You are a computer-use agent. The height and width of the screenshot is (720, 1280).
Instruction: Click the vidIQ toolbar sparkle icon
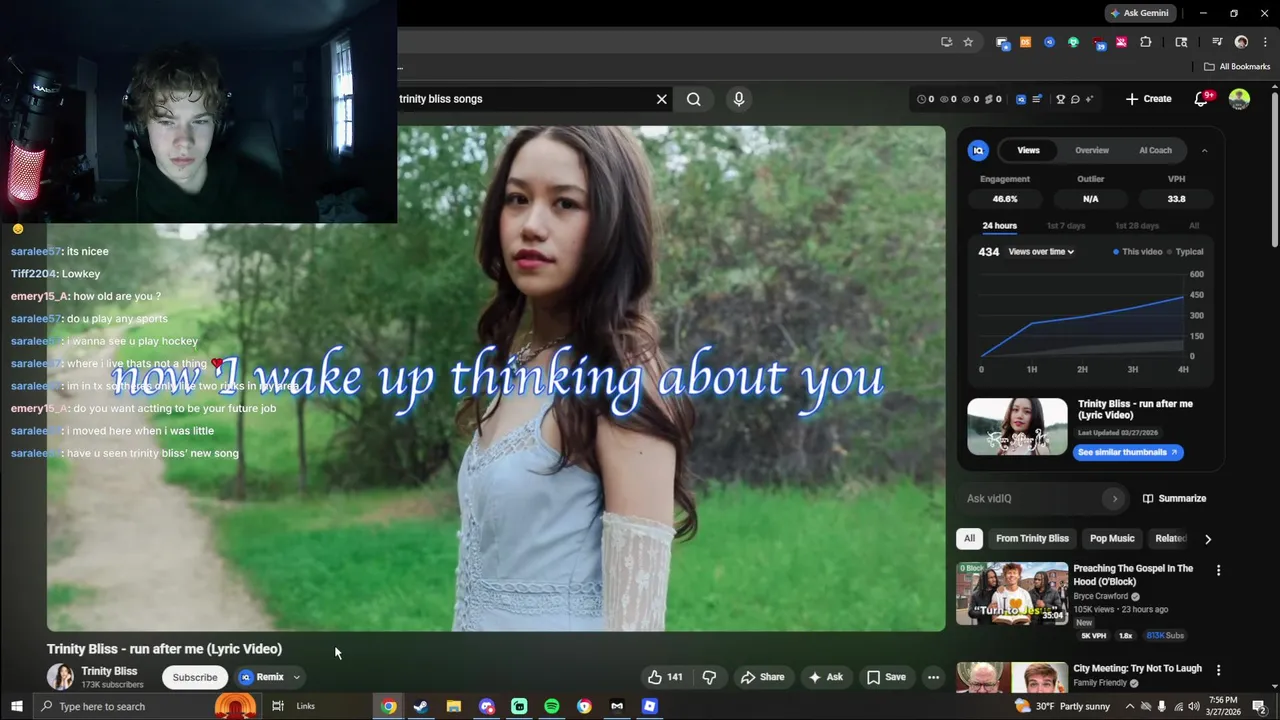click(1089, 99)
